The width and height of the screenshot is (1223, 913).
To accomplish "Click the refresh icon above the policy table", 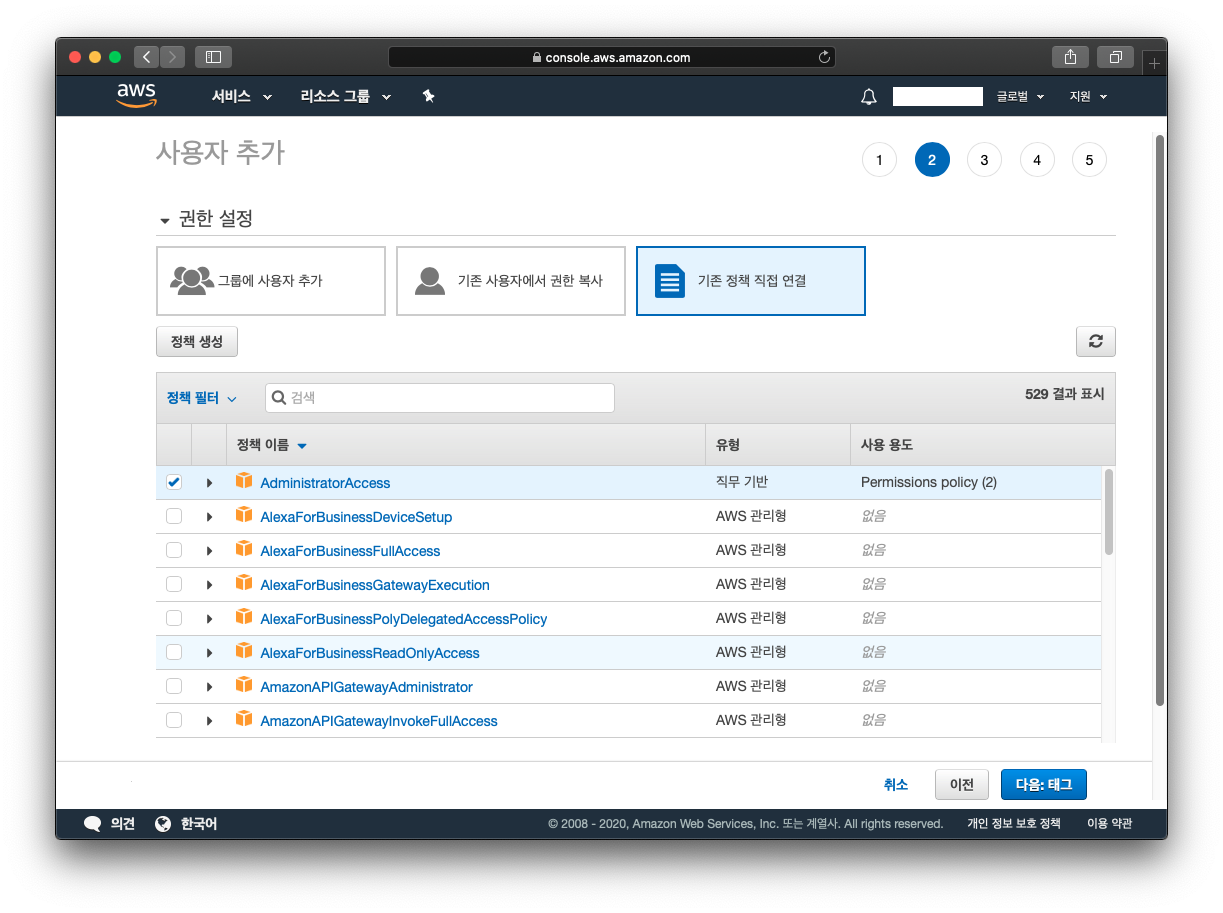I will click(1095, 341).
